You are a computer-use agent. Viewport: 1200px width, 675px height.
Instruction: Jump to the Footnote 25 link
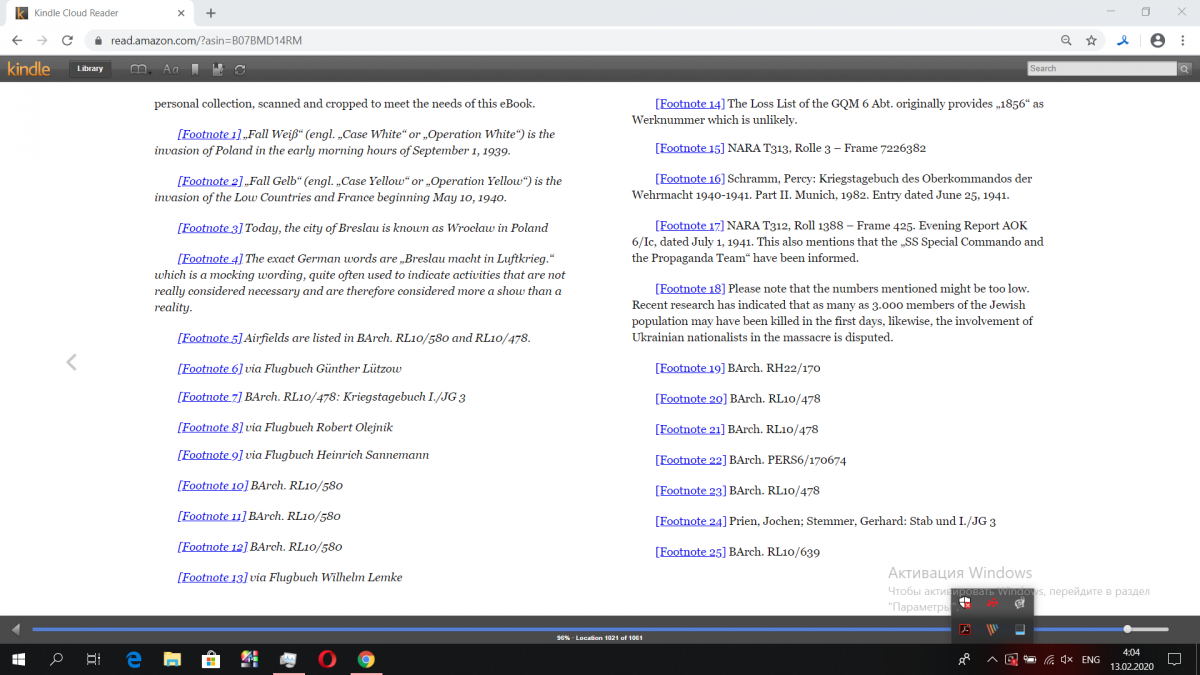pyautogui.click(x=690, y=552)
